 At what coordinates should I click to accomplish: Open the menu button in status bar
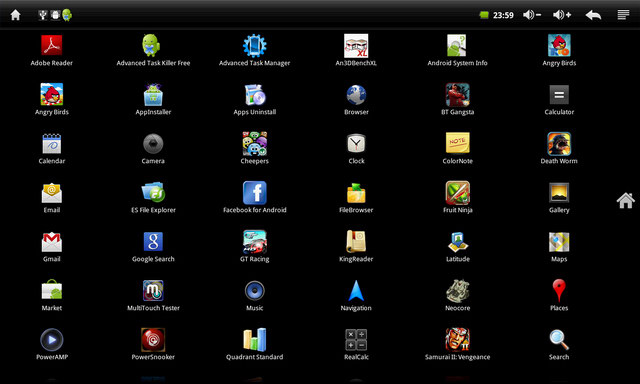tap(623, 15)
